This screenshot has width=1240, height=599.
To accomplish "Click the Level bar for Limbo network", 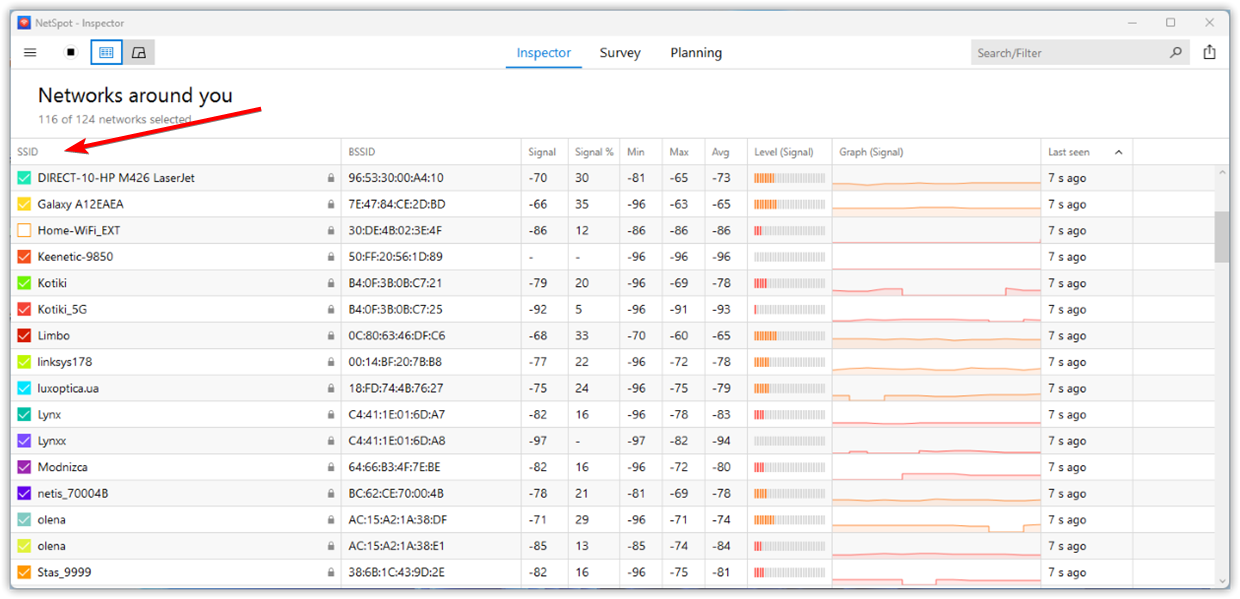I will tap(789, 336).
